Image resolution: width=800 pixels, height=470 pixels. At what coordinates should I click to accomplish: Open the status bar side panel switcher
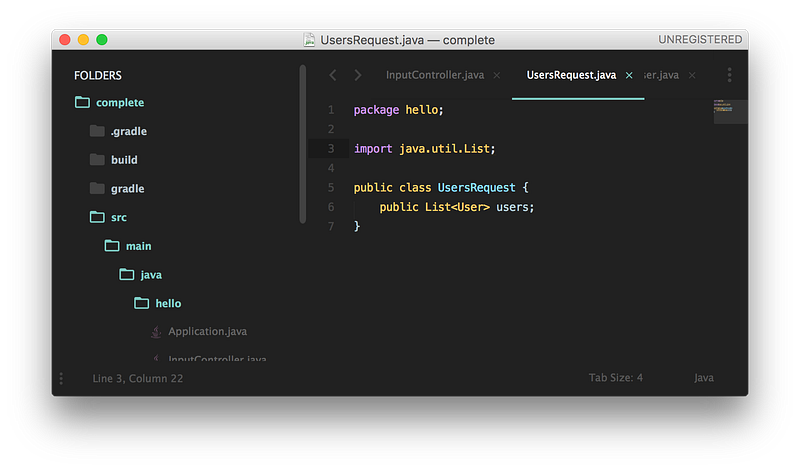[61, 378]
